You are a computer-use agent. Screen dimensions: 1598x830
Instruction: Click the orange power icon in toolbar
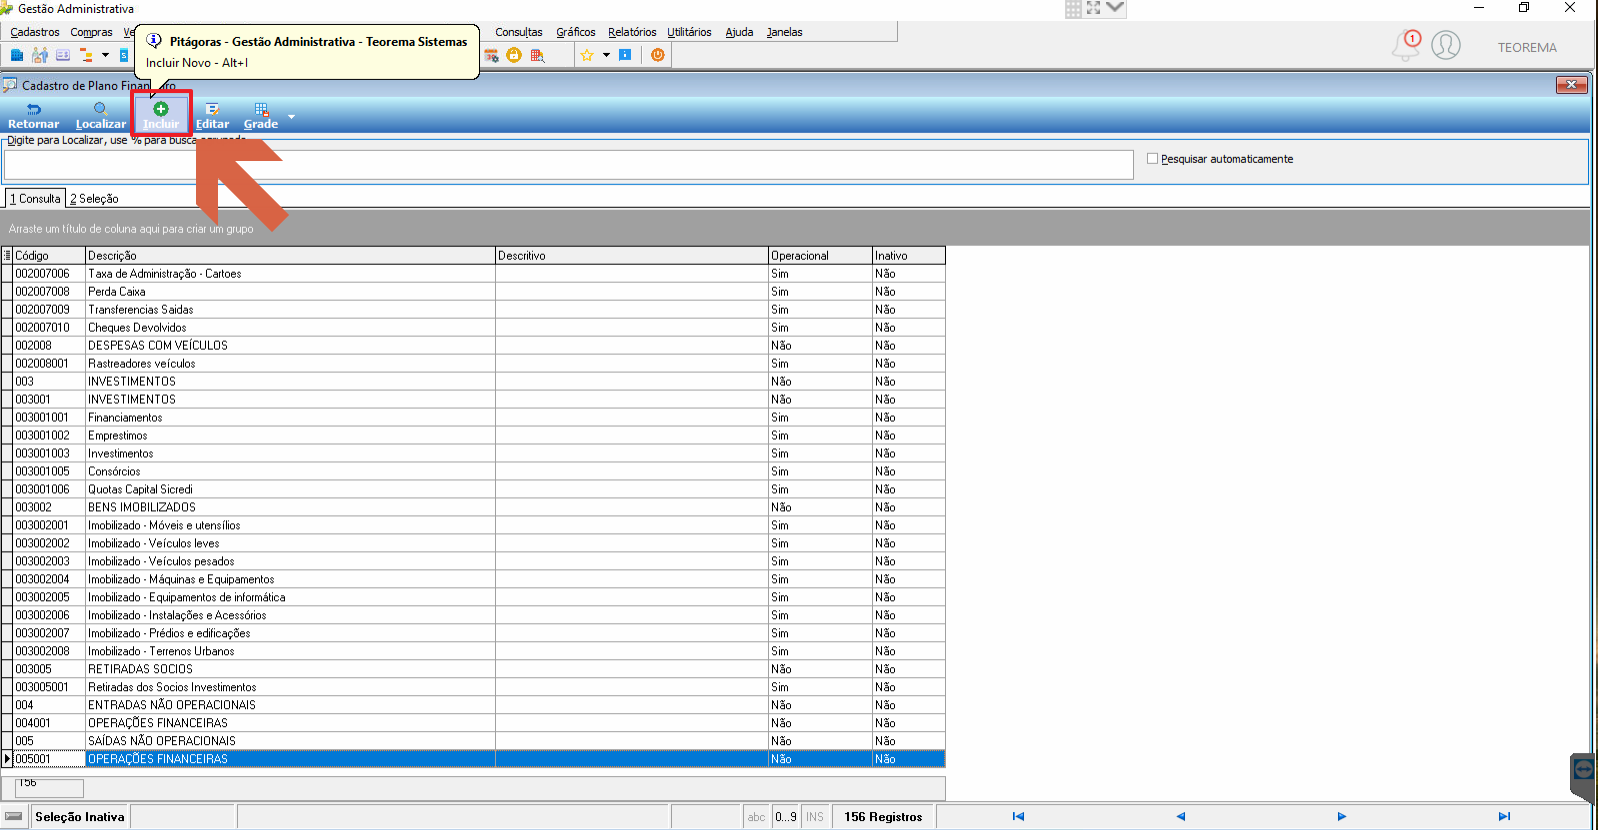click(x=657, y=55)
